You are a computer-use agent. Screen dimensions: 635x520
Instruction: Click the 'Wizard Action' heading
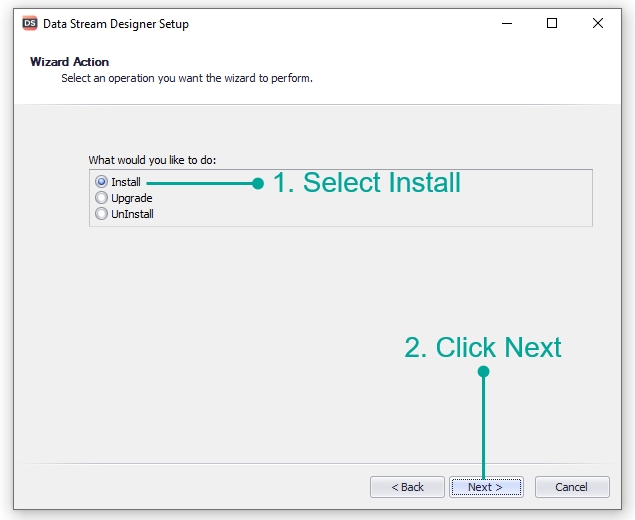click(x=69, y=62)
